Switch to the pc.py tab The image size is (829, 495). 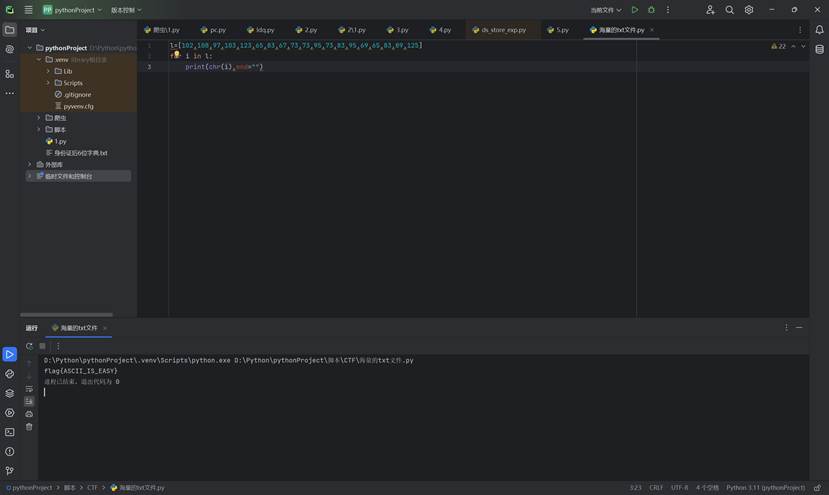214,30
